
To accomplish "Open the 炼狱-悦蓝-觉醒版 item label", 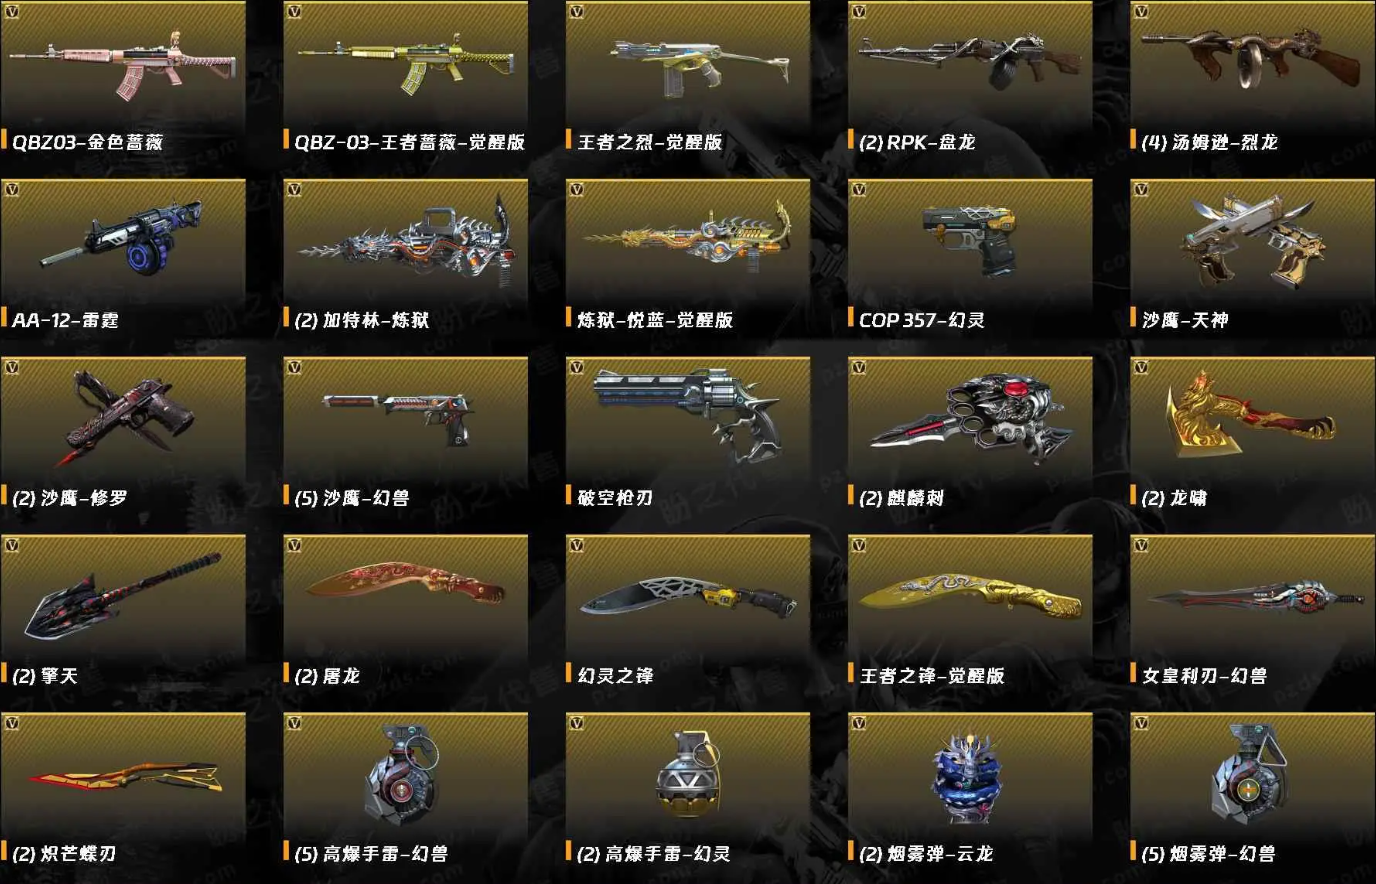I will [655, 320].
